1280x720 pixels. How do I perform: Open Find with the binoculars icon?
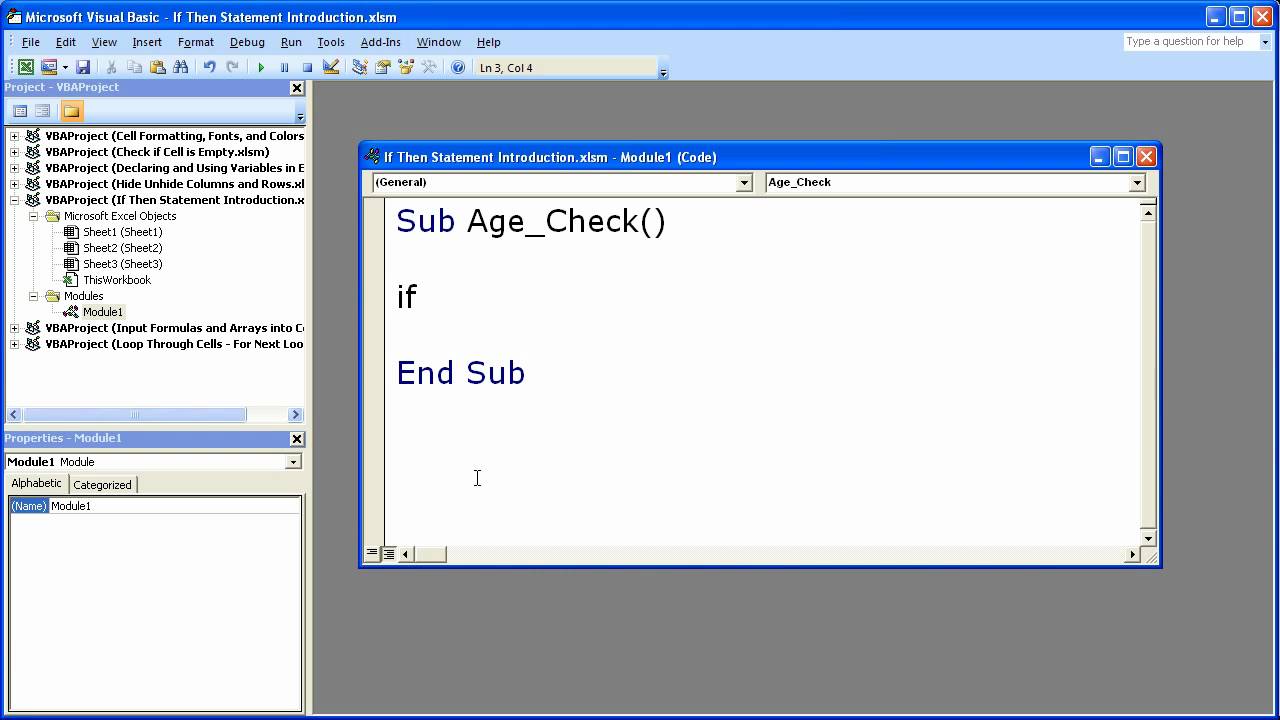tap(180, 67)
